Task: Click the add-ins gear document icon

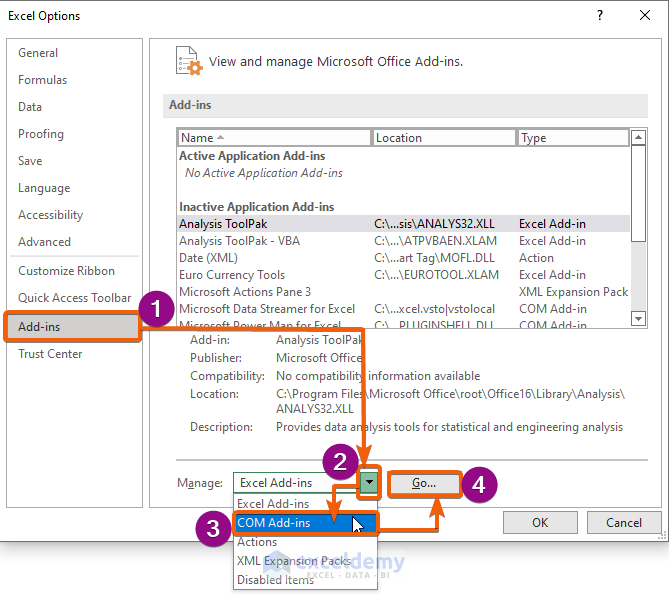Action: point(189,61)
